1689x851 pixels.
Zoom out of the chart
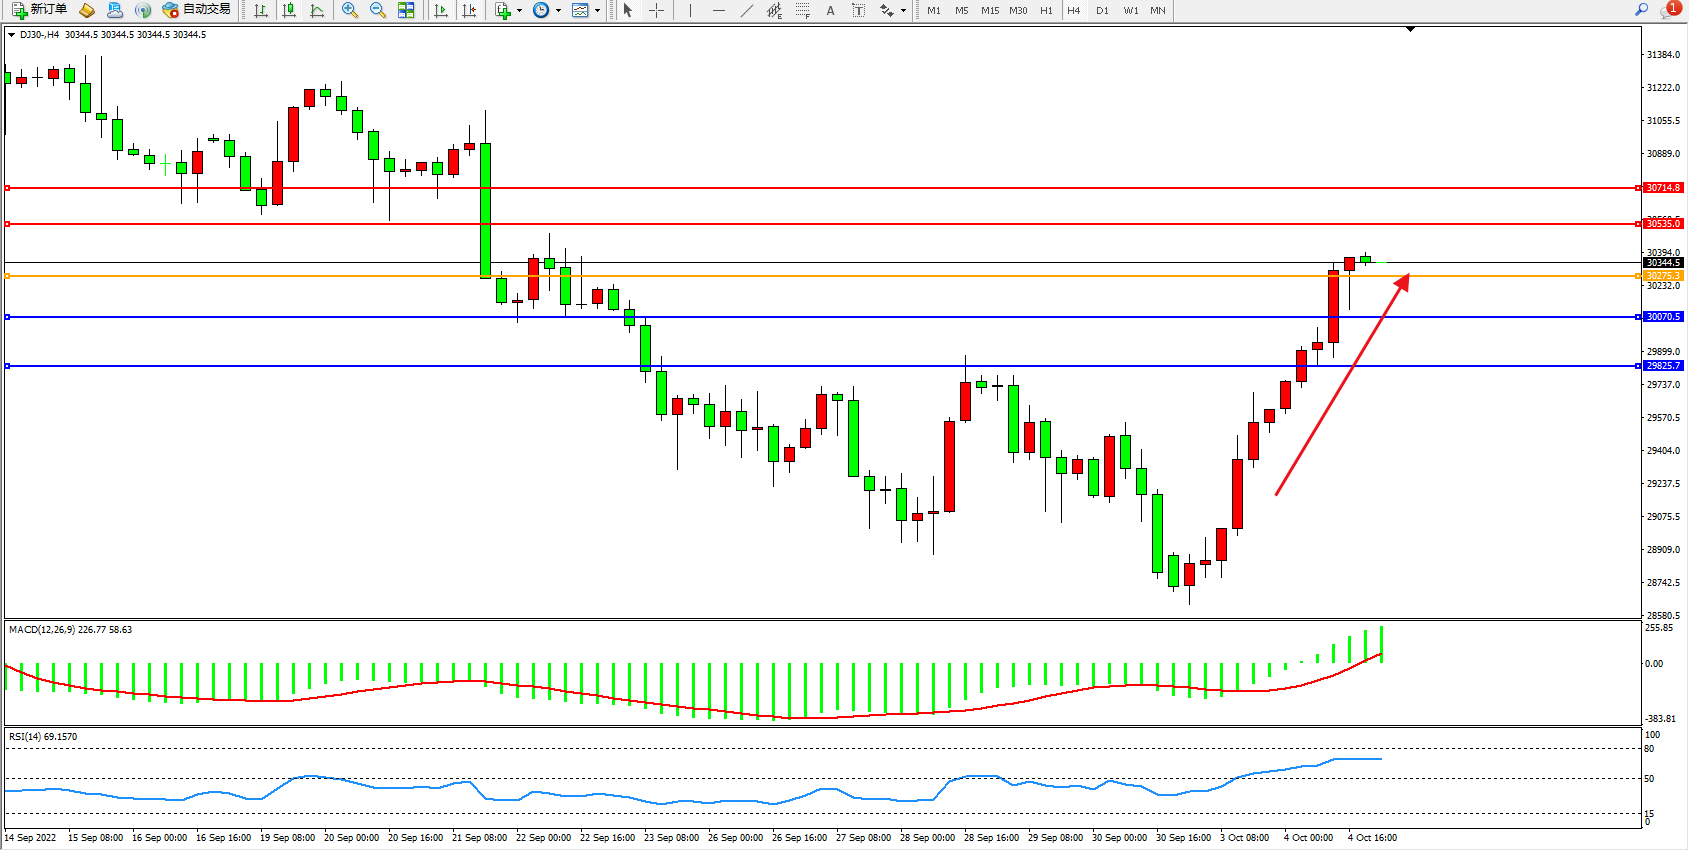click(x=378, y=10)
